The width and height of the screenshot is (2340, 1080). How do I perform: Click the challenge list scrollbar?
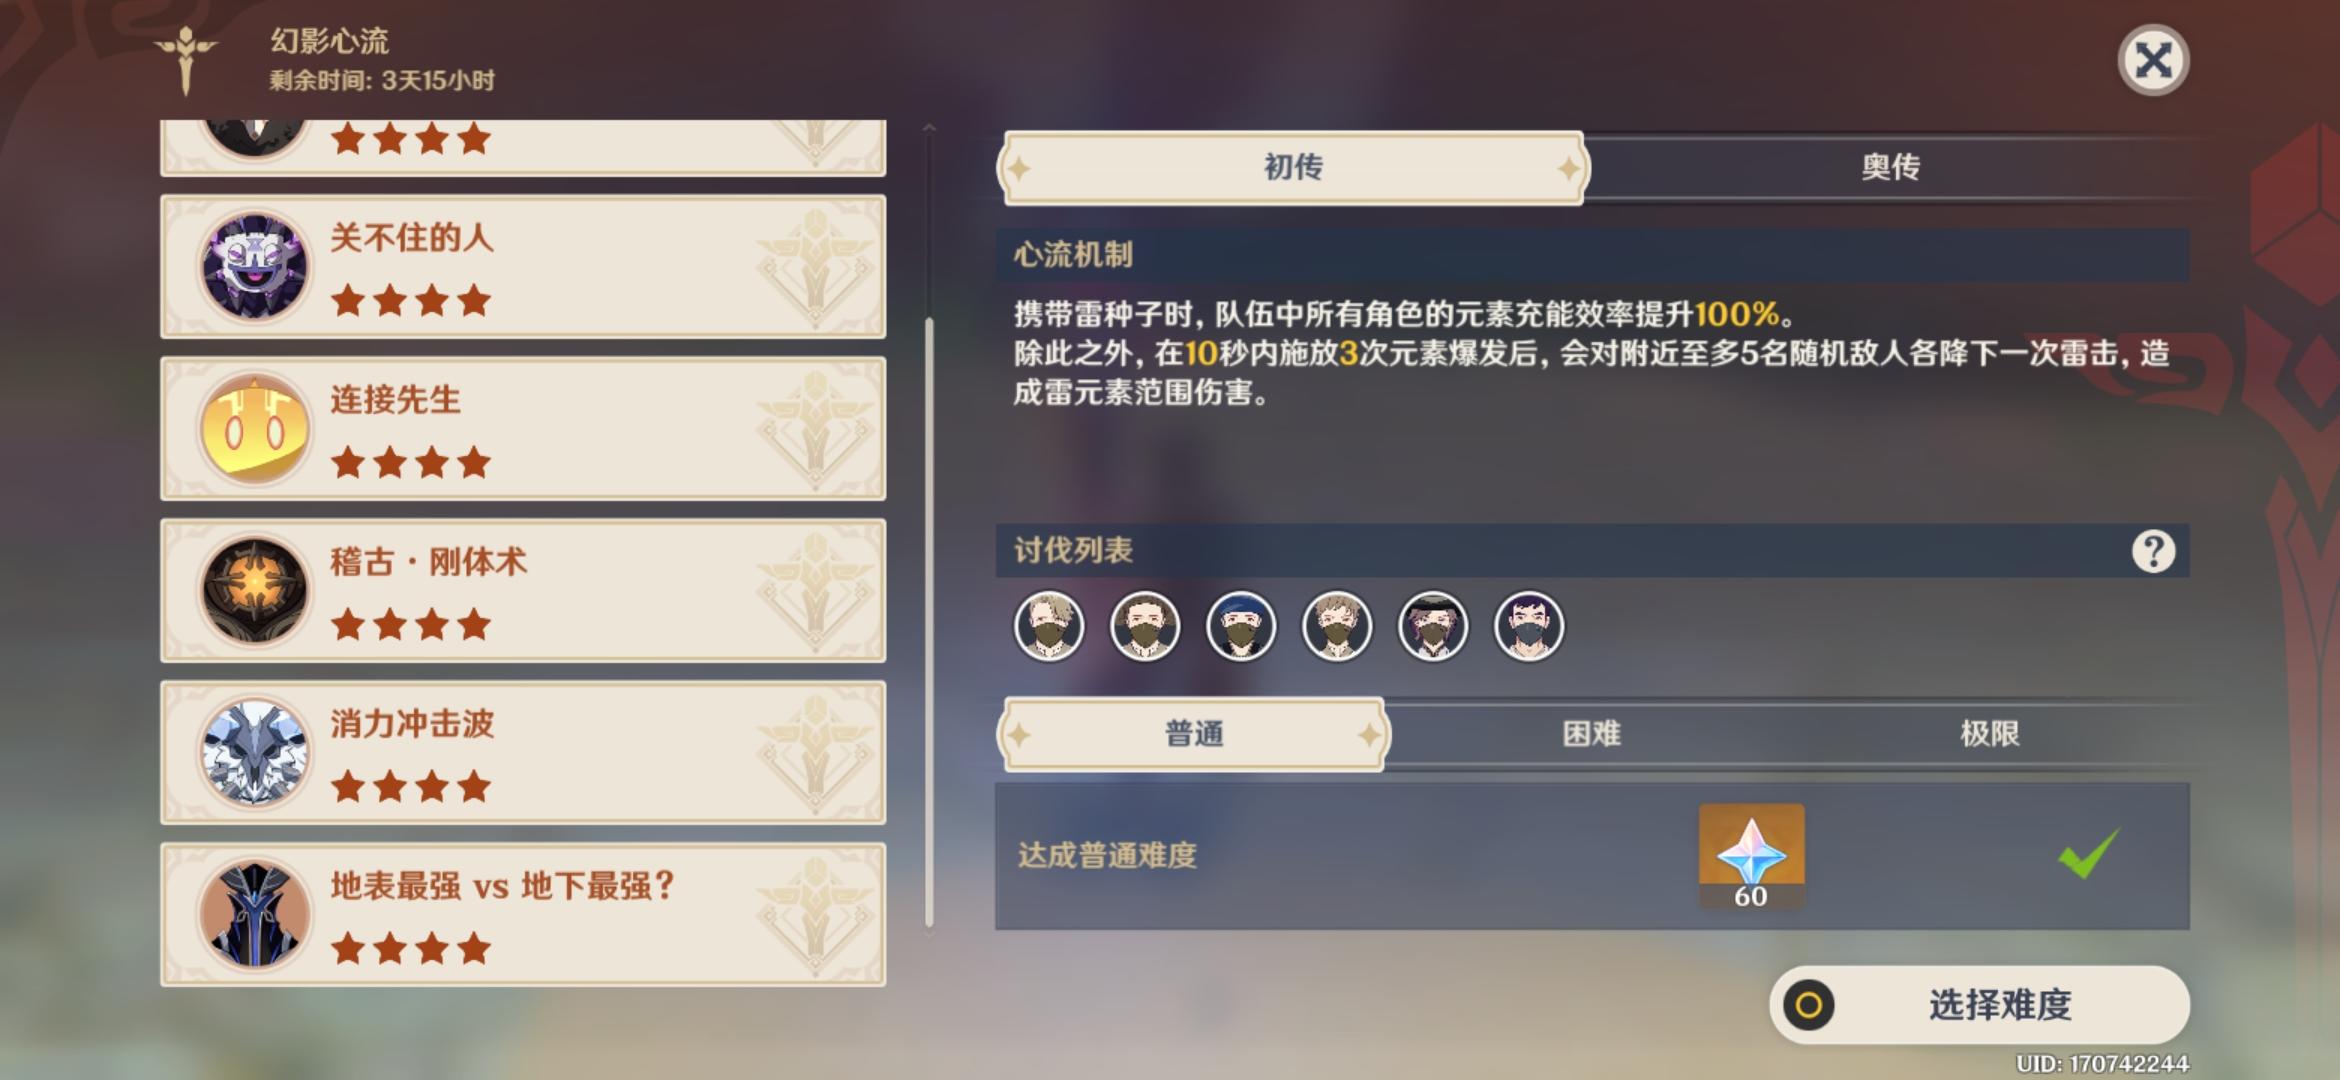[x=929, y=622]
